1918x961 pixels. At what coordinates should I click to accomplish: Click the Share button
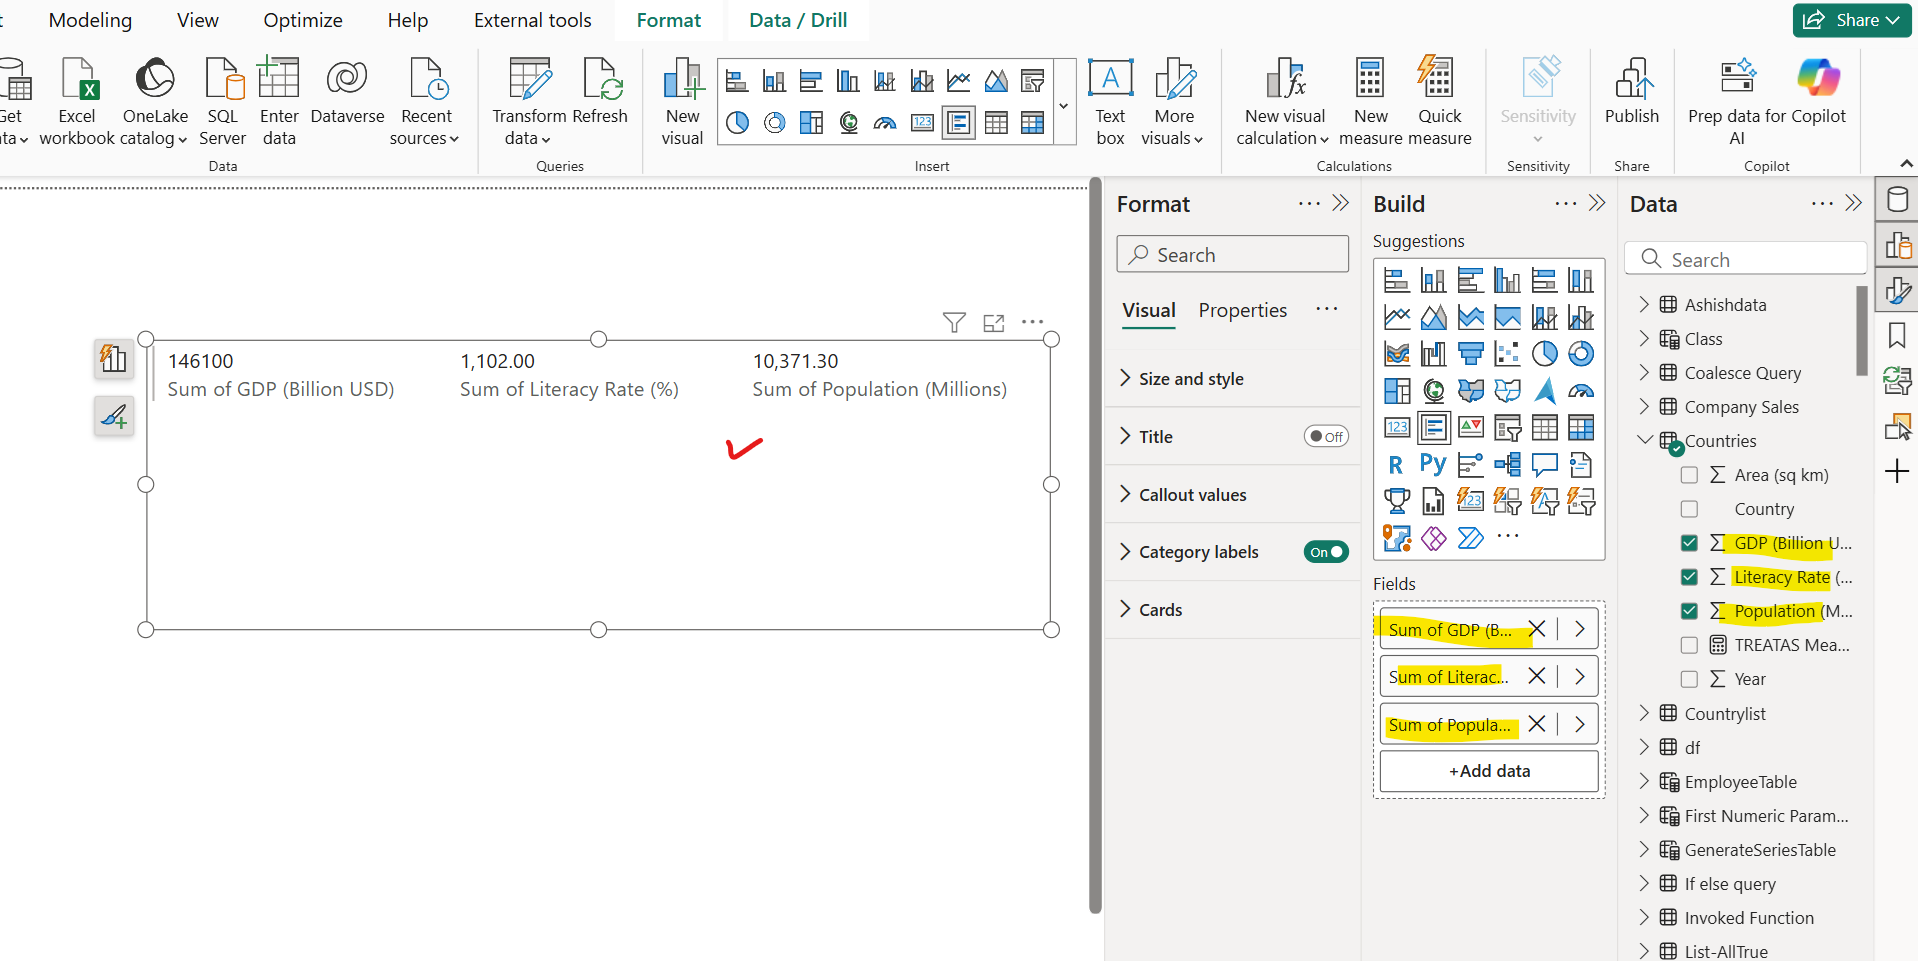(x=1852, y=20)
